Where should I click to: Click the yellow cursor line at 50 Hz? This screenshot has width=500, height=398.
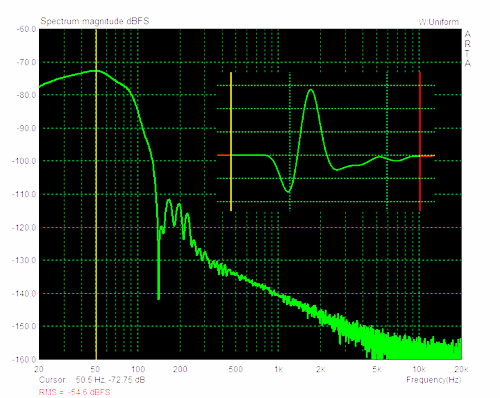(96, 194)
